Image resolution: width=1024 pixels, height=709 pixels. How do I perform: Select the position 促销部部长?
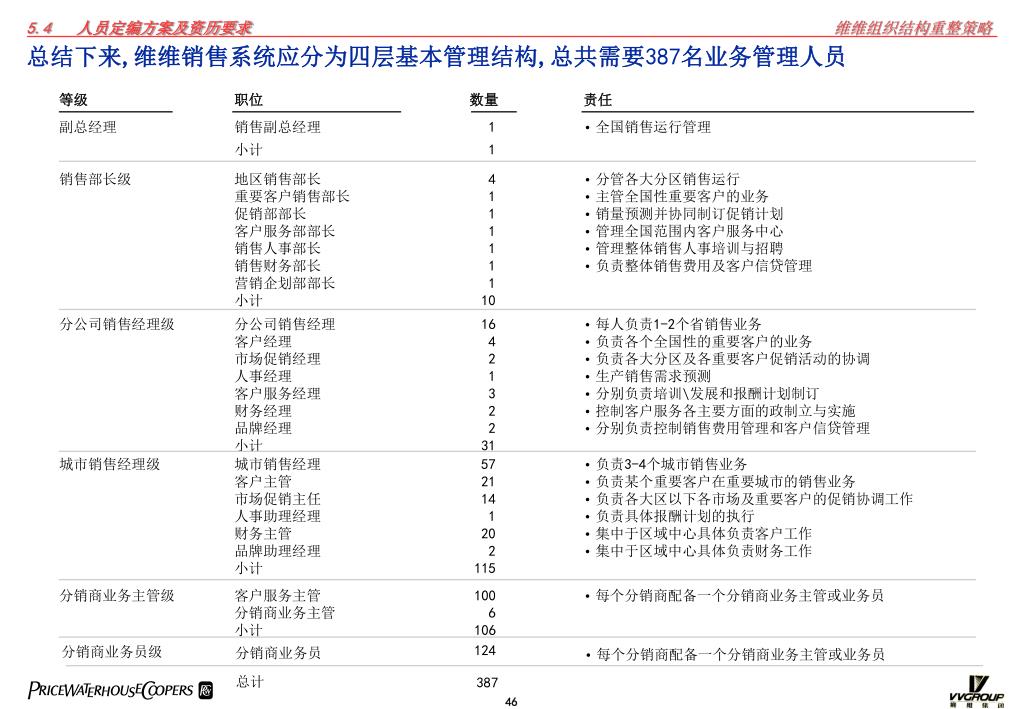click(270, 213)
